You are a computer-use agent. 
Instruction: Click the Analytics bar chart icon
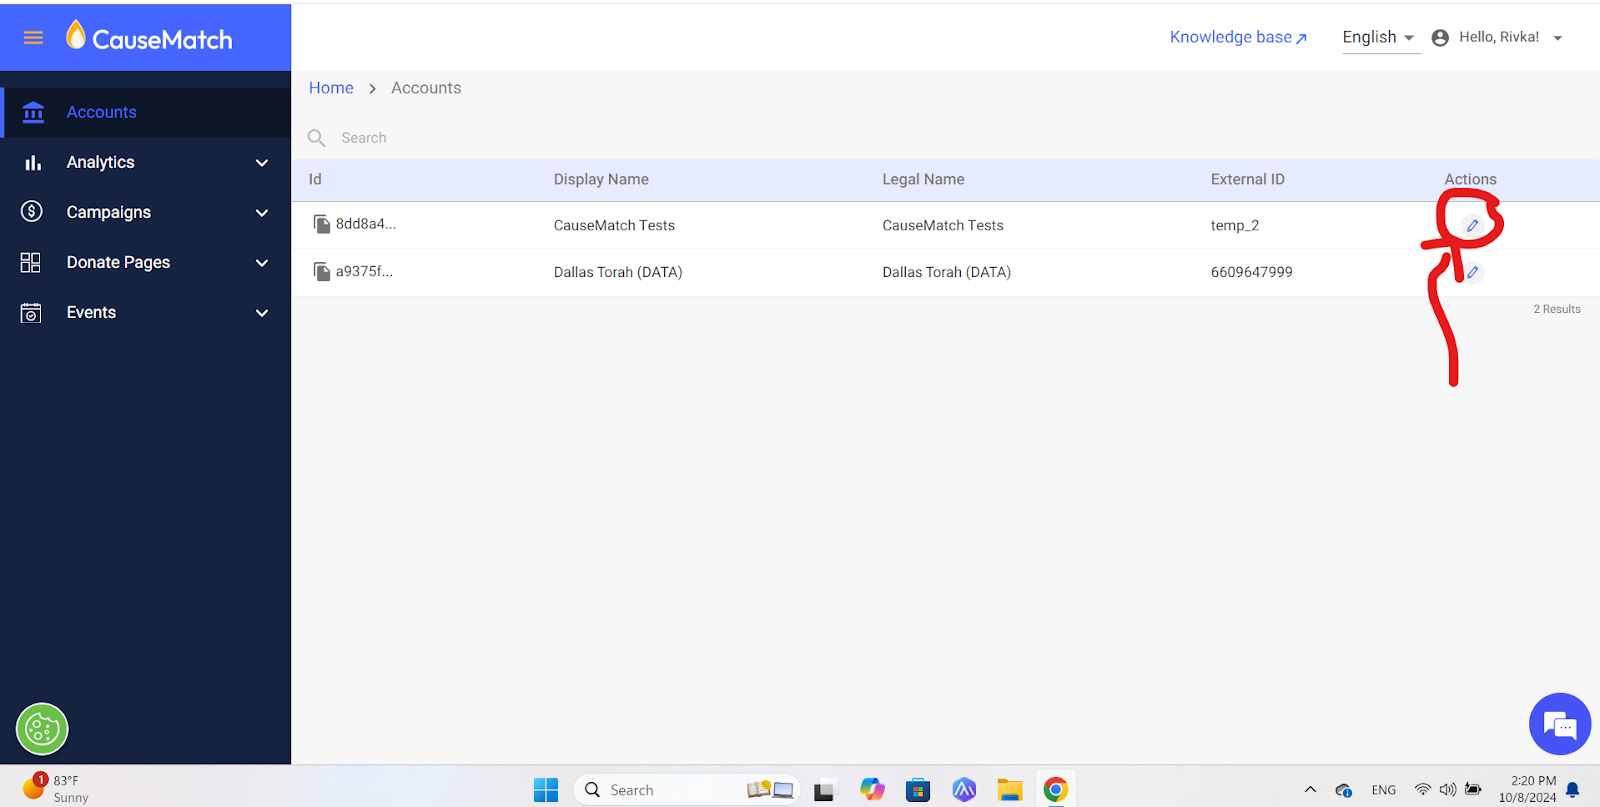[x=33, y=162]
